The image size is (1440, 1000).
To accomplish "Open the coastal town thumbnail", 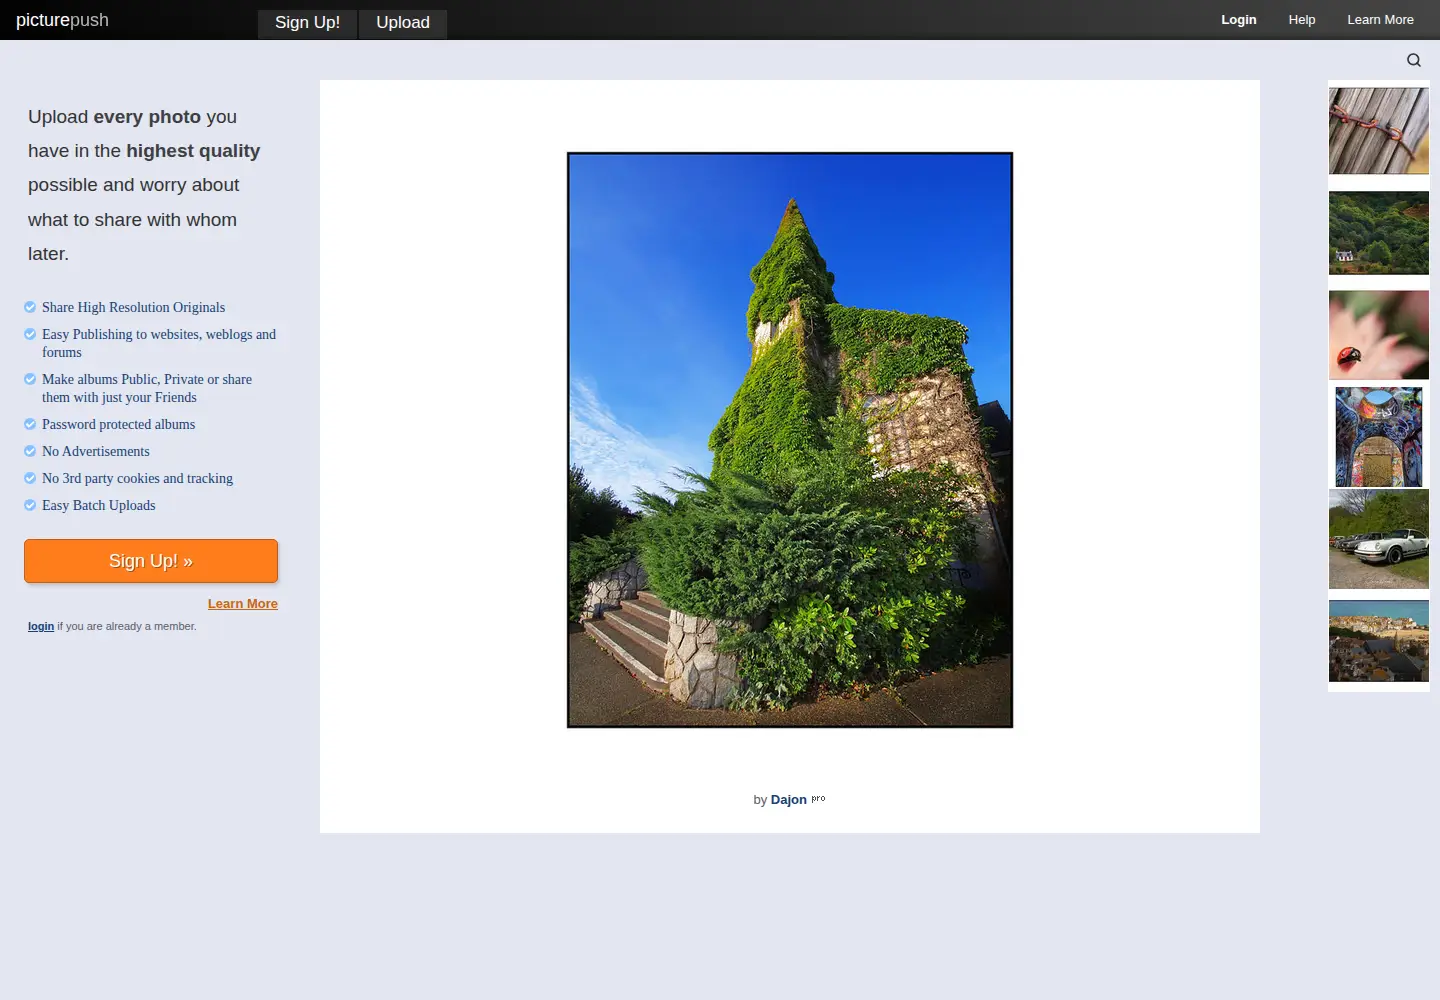I will click(x=1379, y=641).
